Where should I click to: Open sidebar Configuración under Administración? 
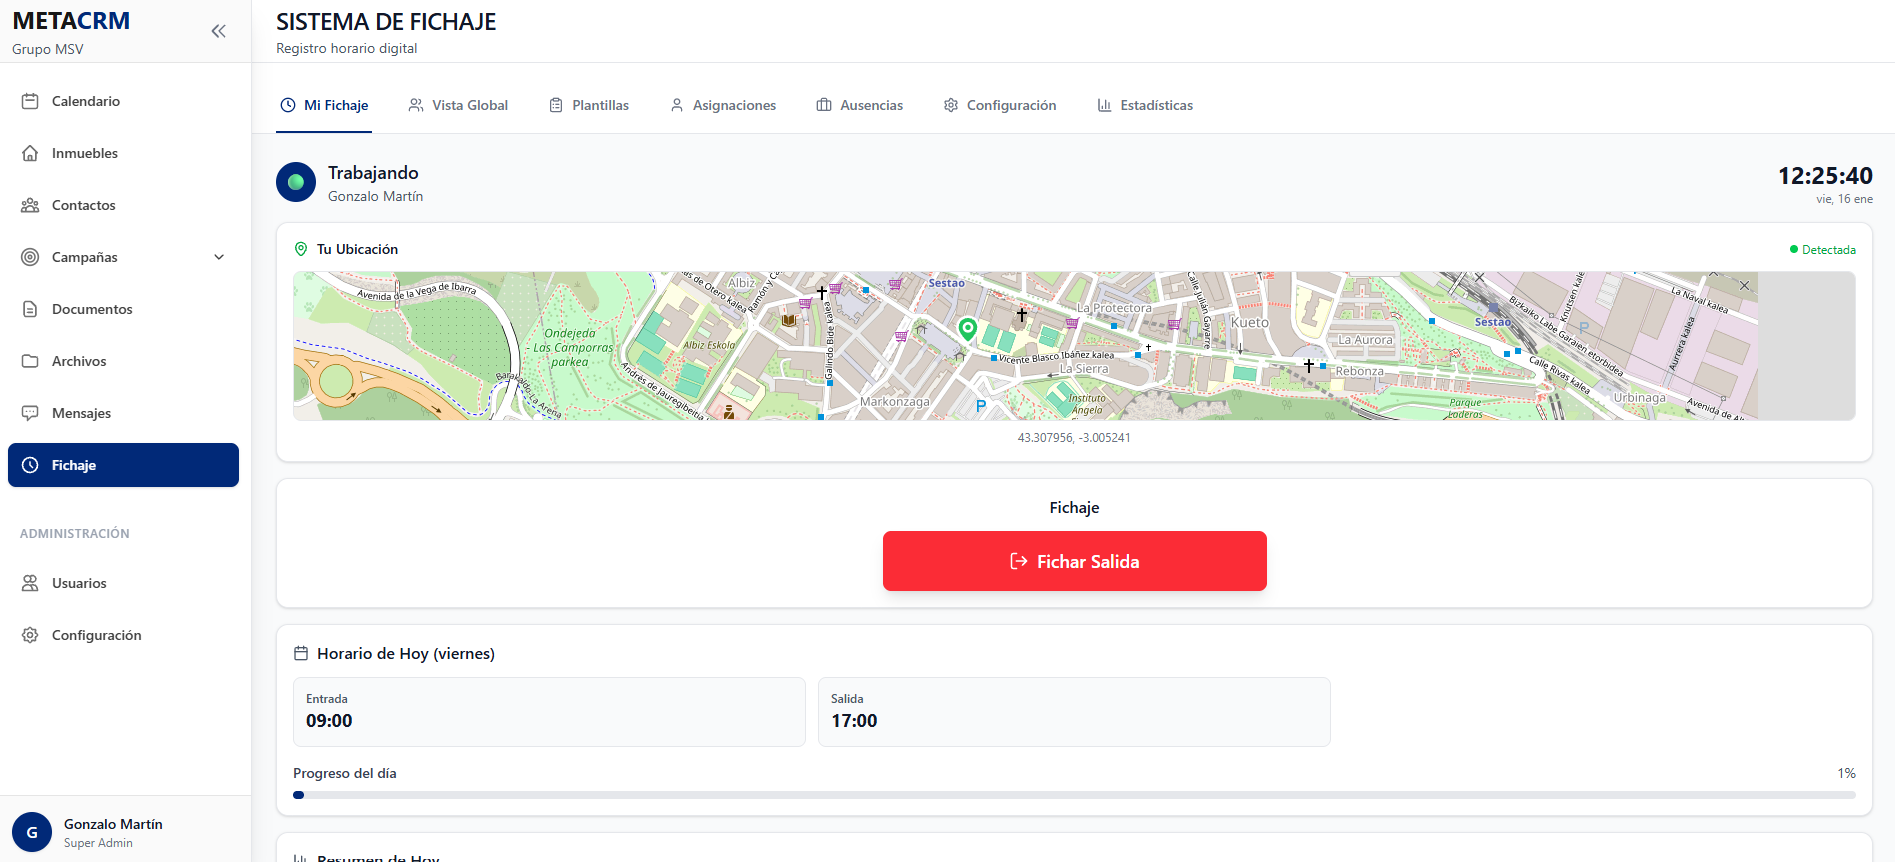coord(96,635)
